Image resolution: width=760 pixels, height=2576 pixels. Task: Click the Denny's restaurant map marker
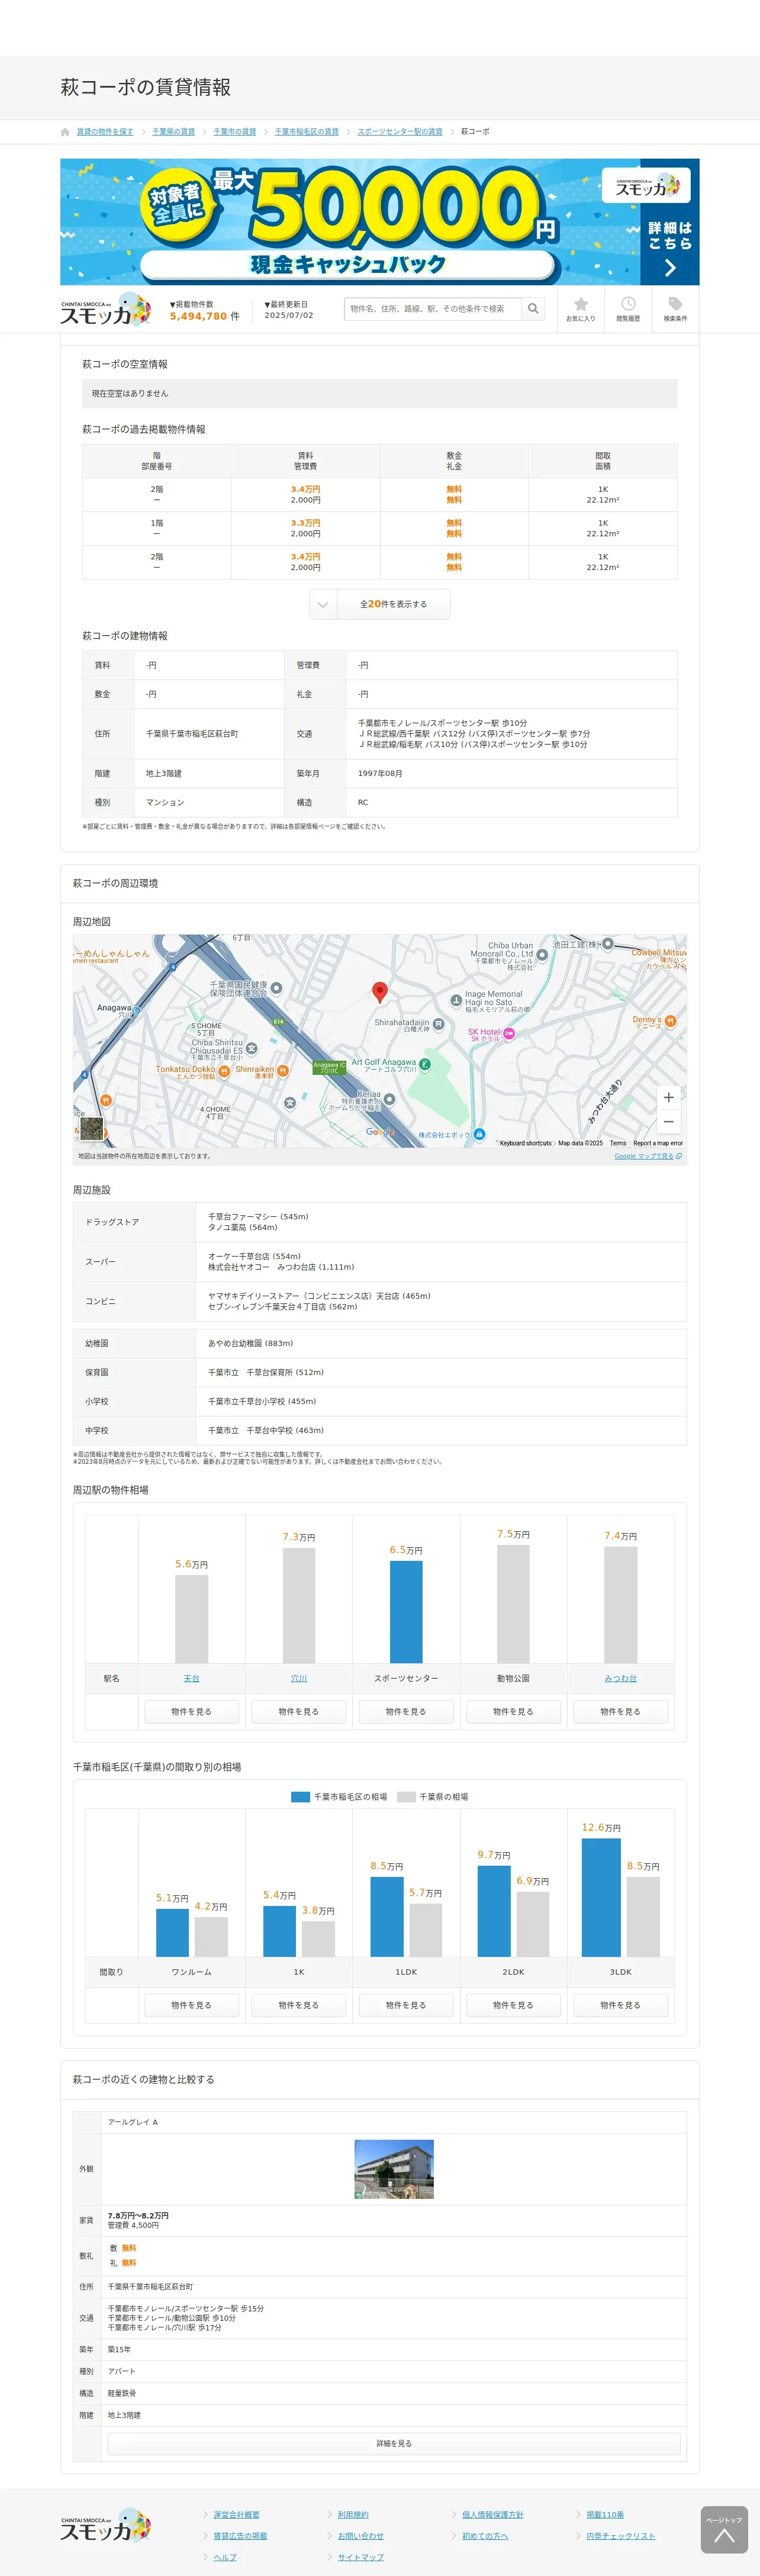670,1021
